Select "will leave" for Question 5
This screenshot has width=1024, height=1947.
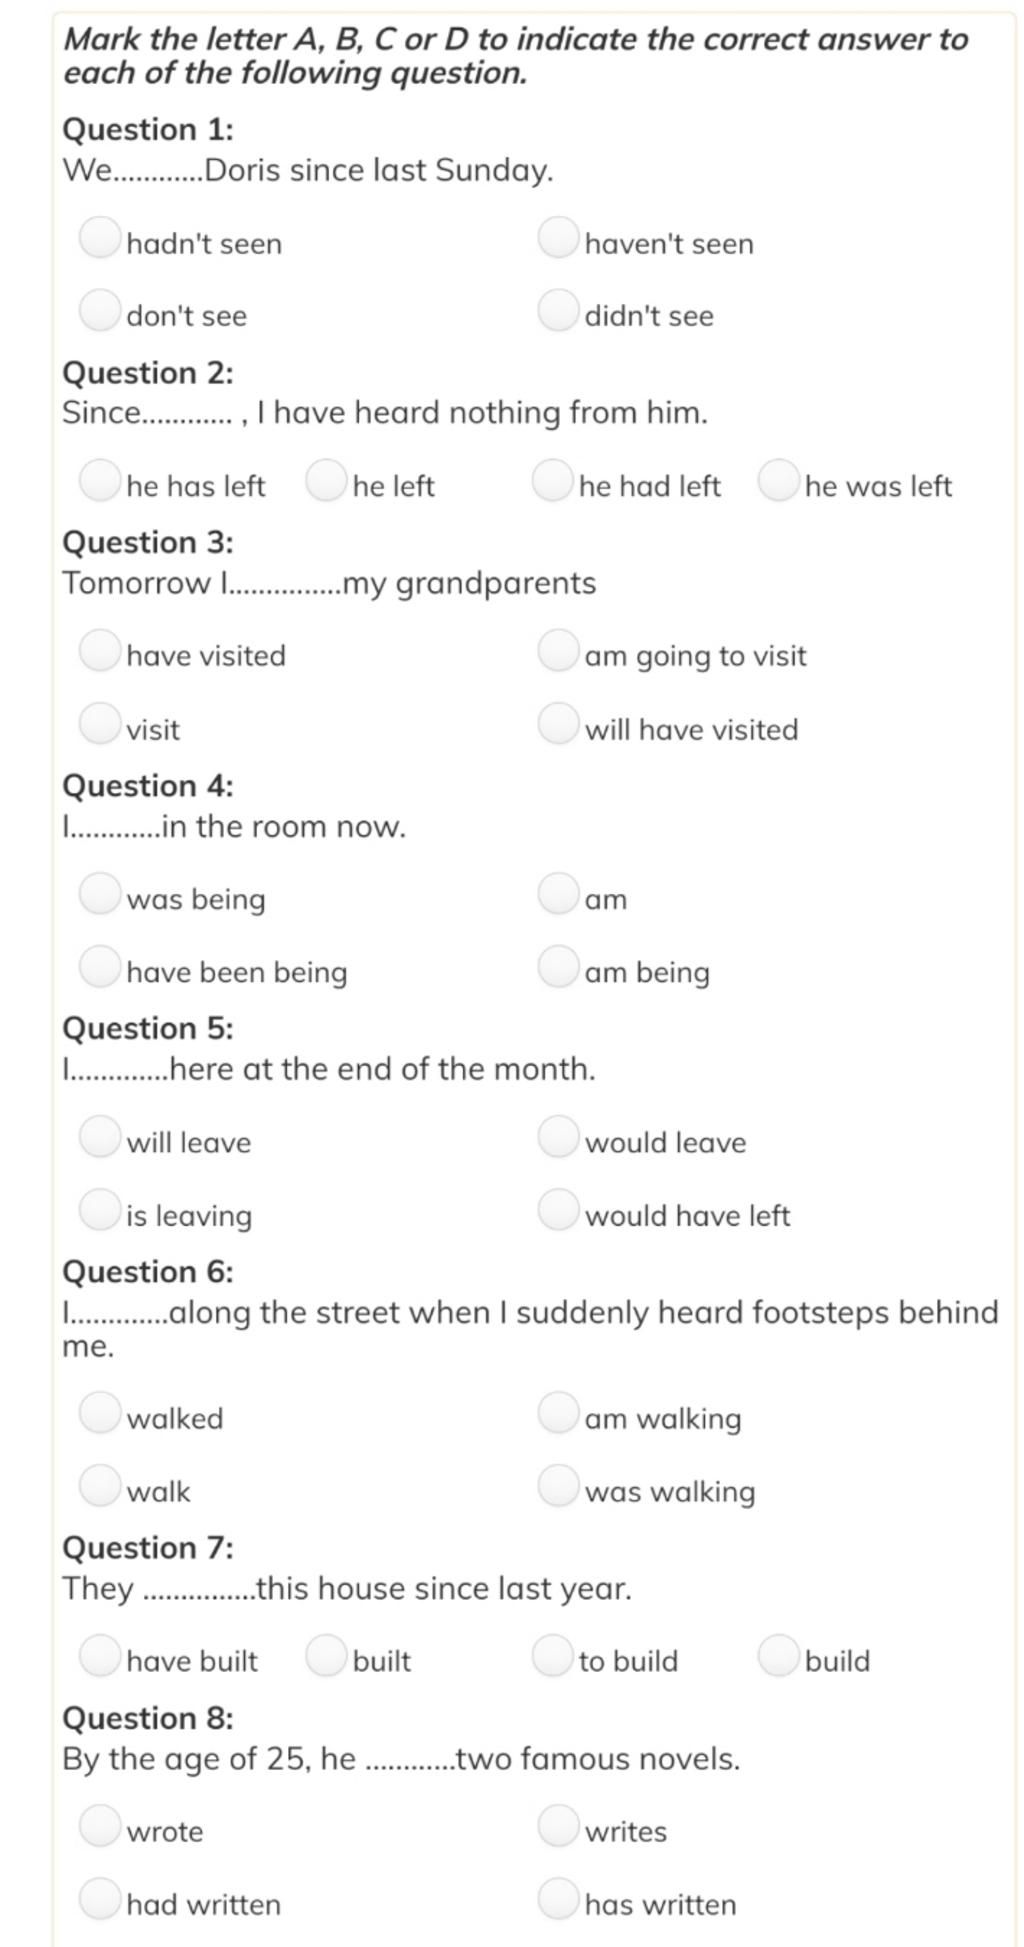[99, 1136]
